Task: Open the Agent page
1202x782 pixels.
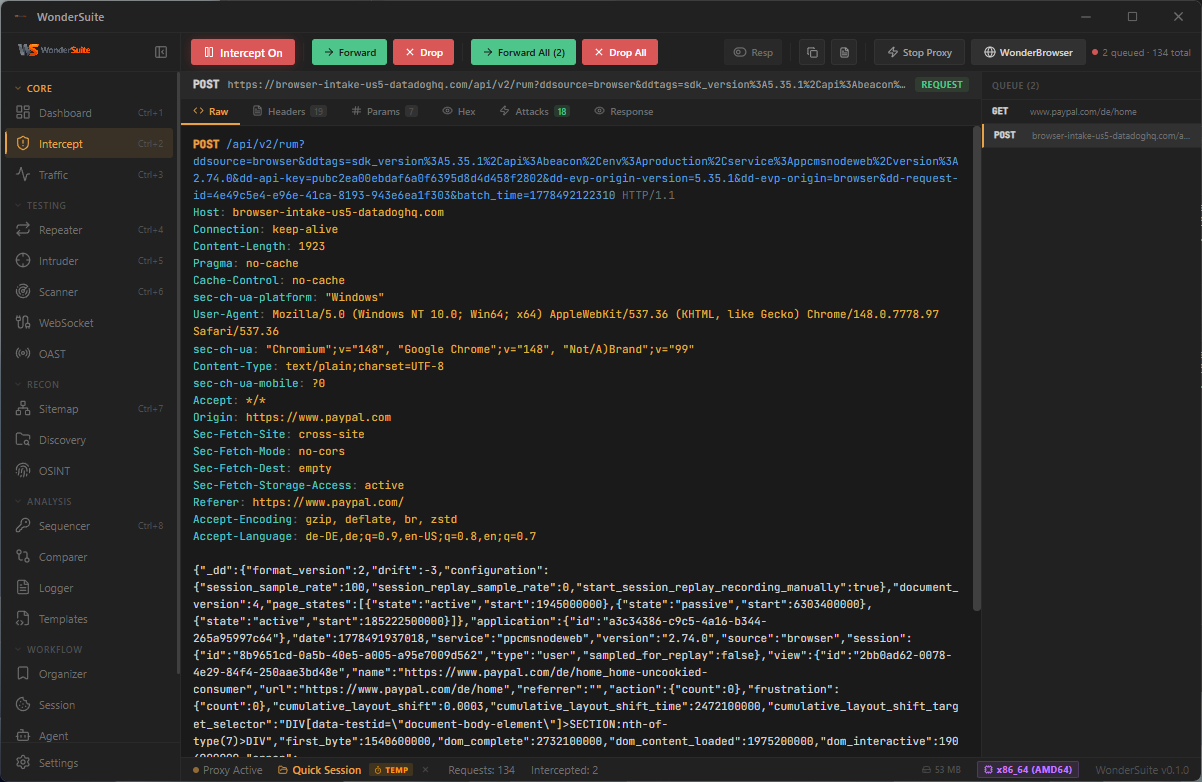Action: pos(88,736)
